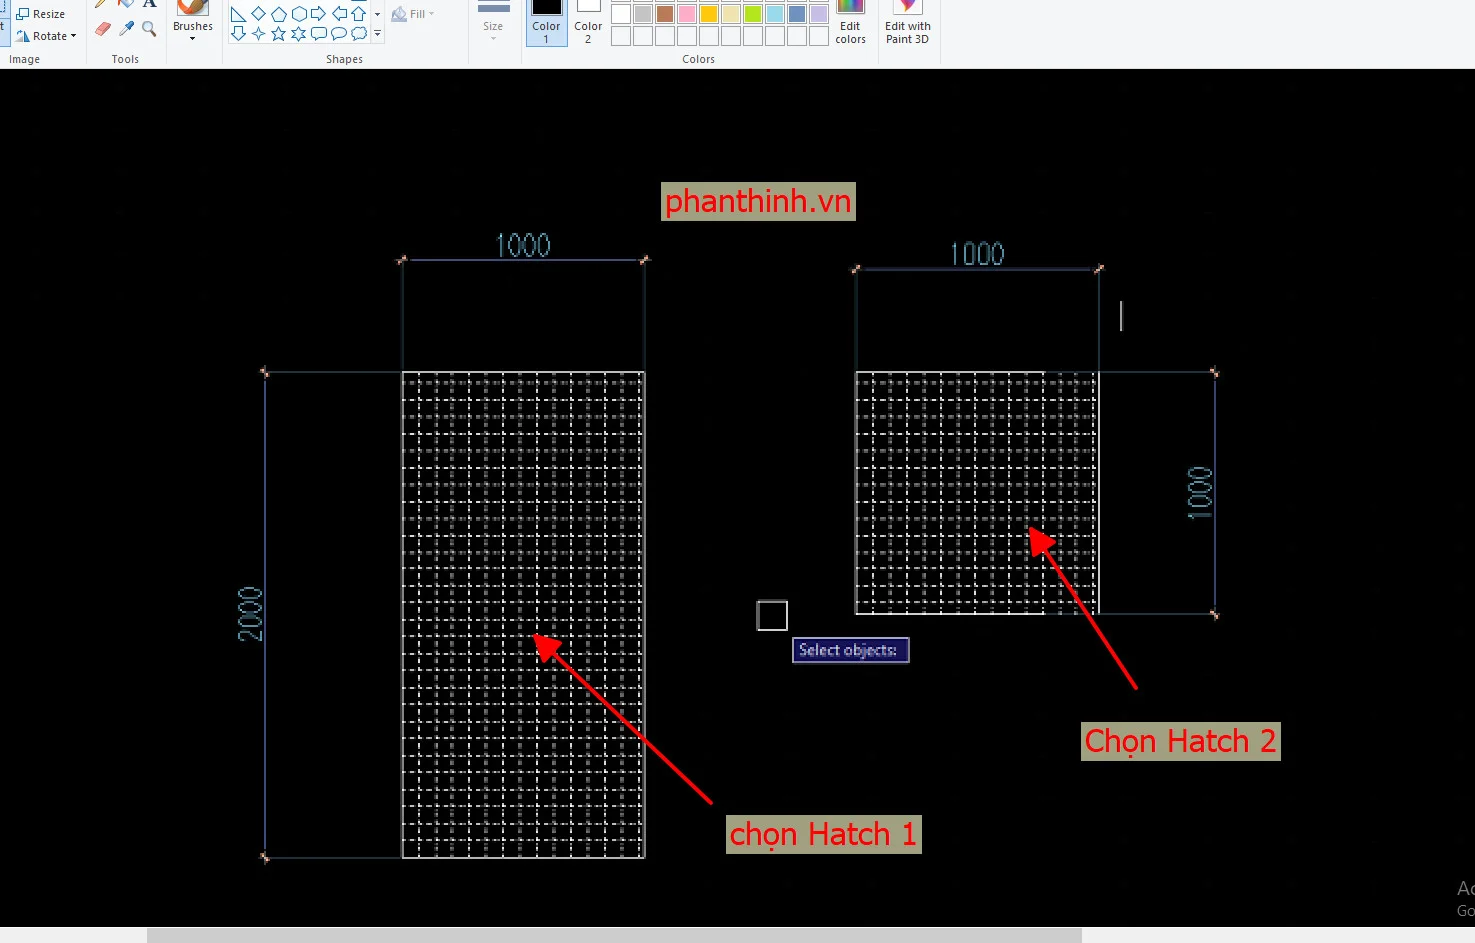Viewport: 1475px width, 943px height.
Task: Open the Brushes dropdown
Action: [193, 22]
